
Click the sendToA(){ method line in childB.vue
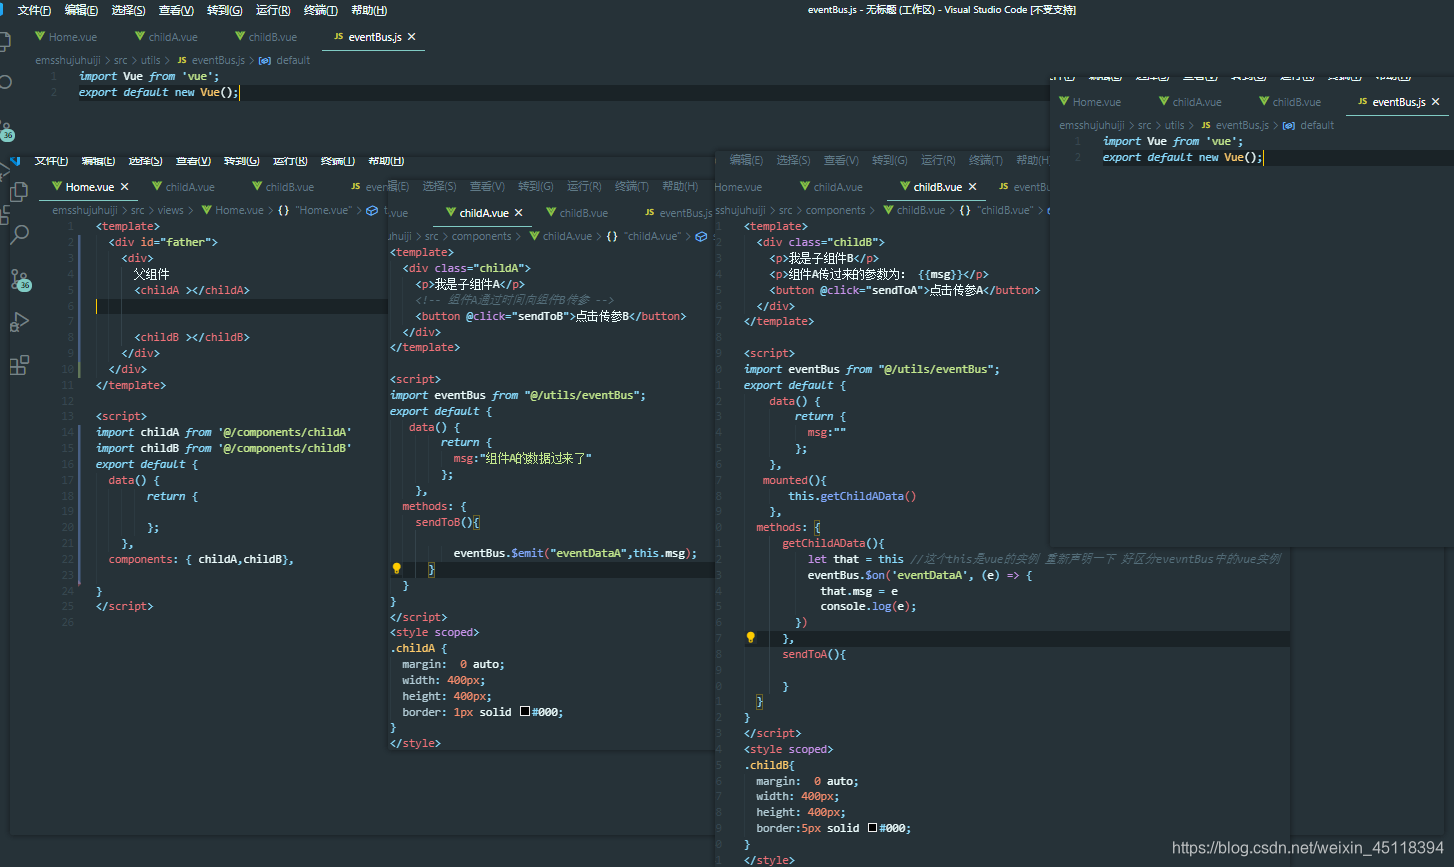(814, 654)
